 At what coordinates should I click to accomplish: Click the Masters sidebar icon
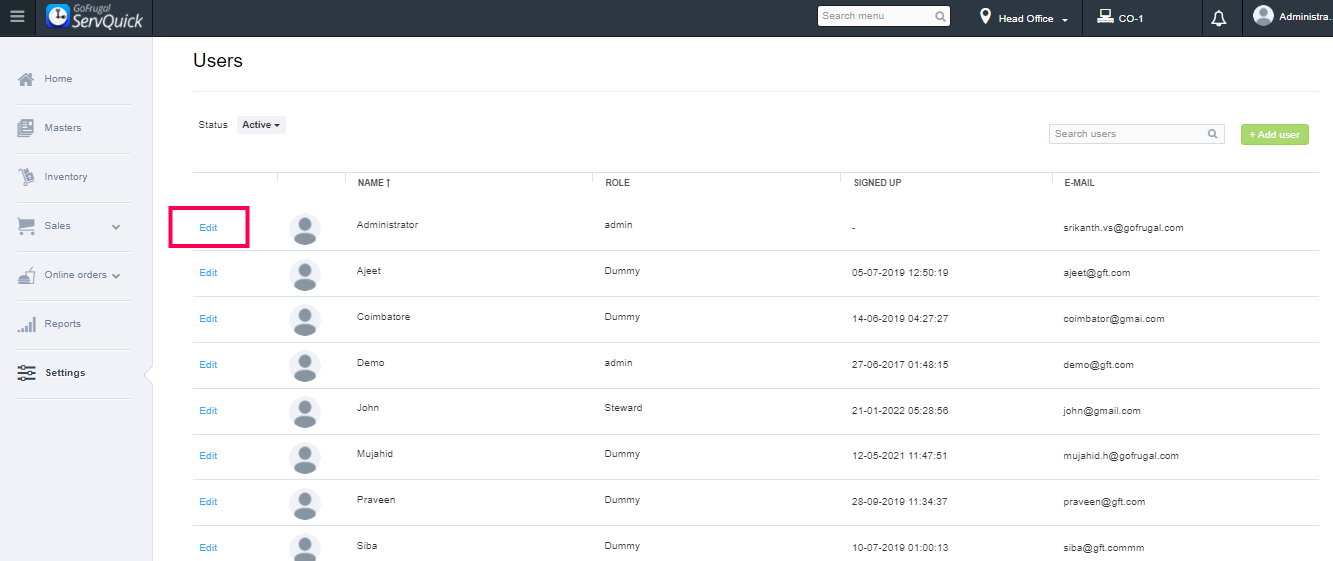26,128
